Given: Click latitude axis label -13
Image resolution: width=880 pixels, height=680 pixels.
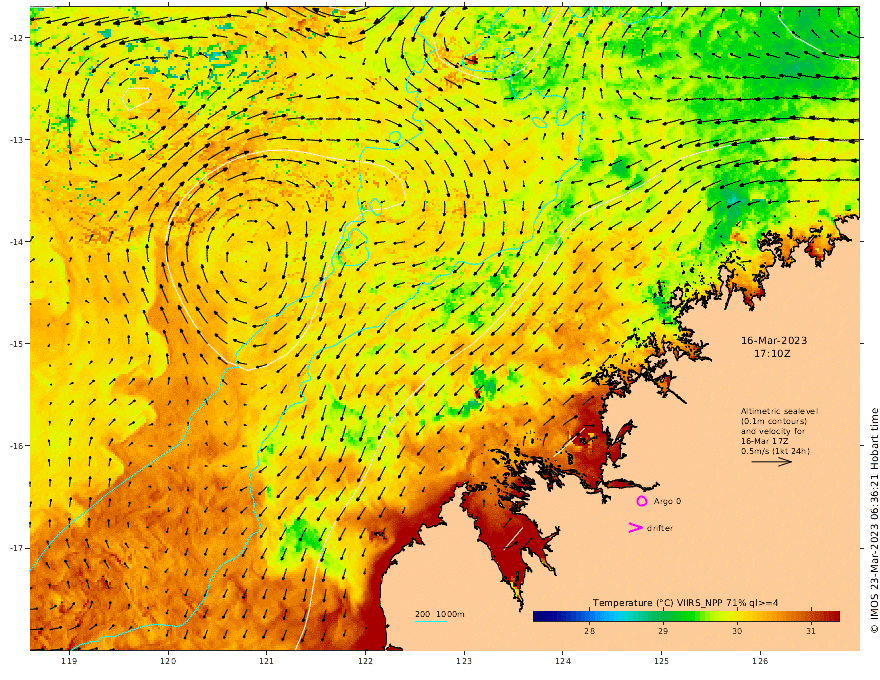Looking at the screenshot, I should (x=16, y=139).
